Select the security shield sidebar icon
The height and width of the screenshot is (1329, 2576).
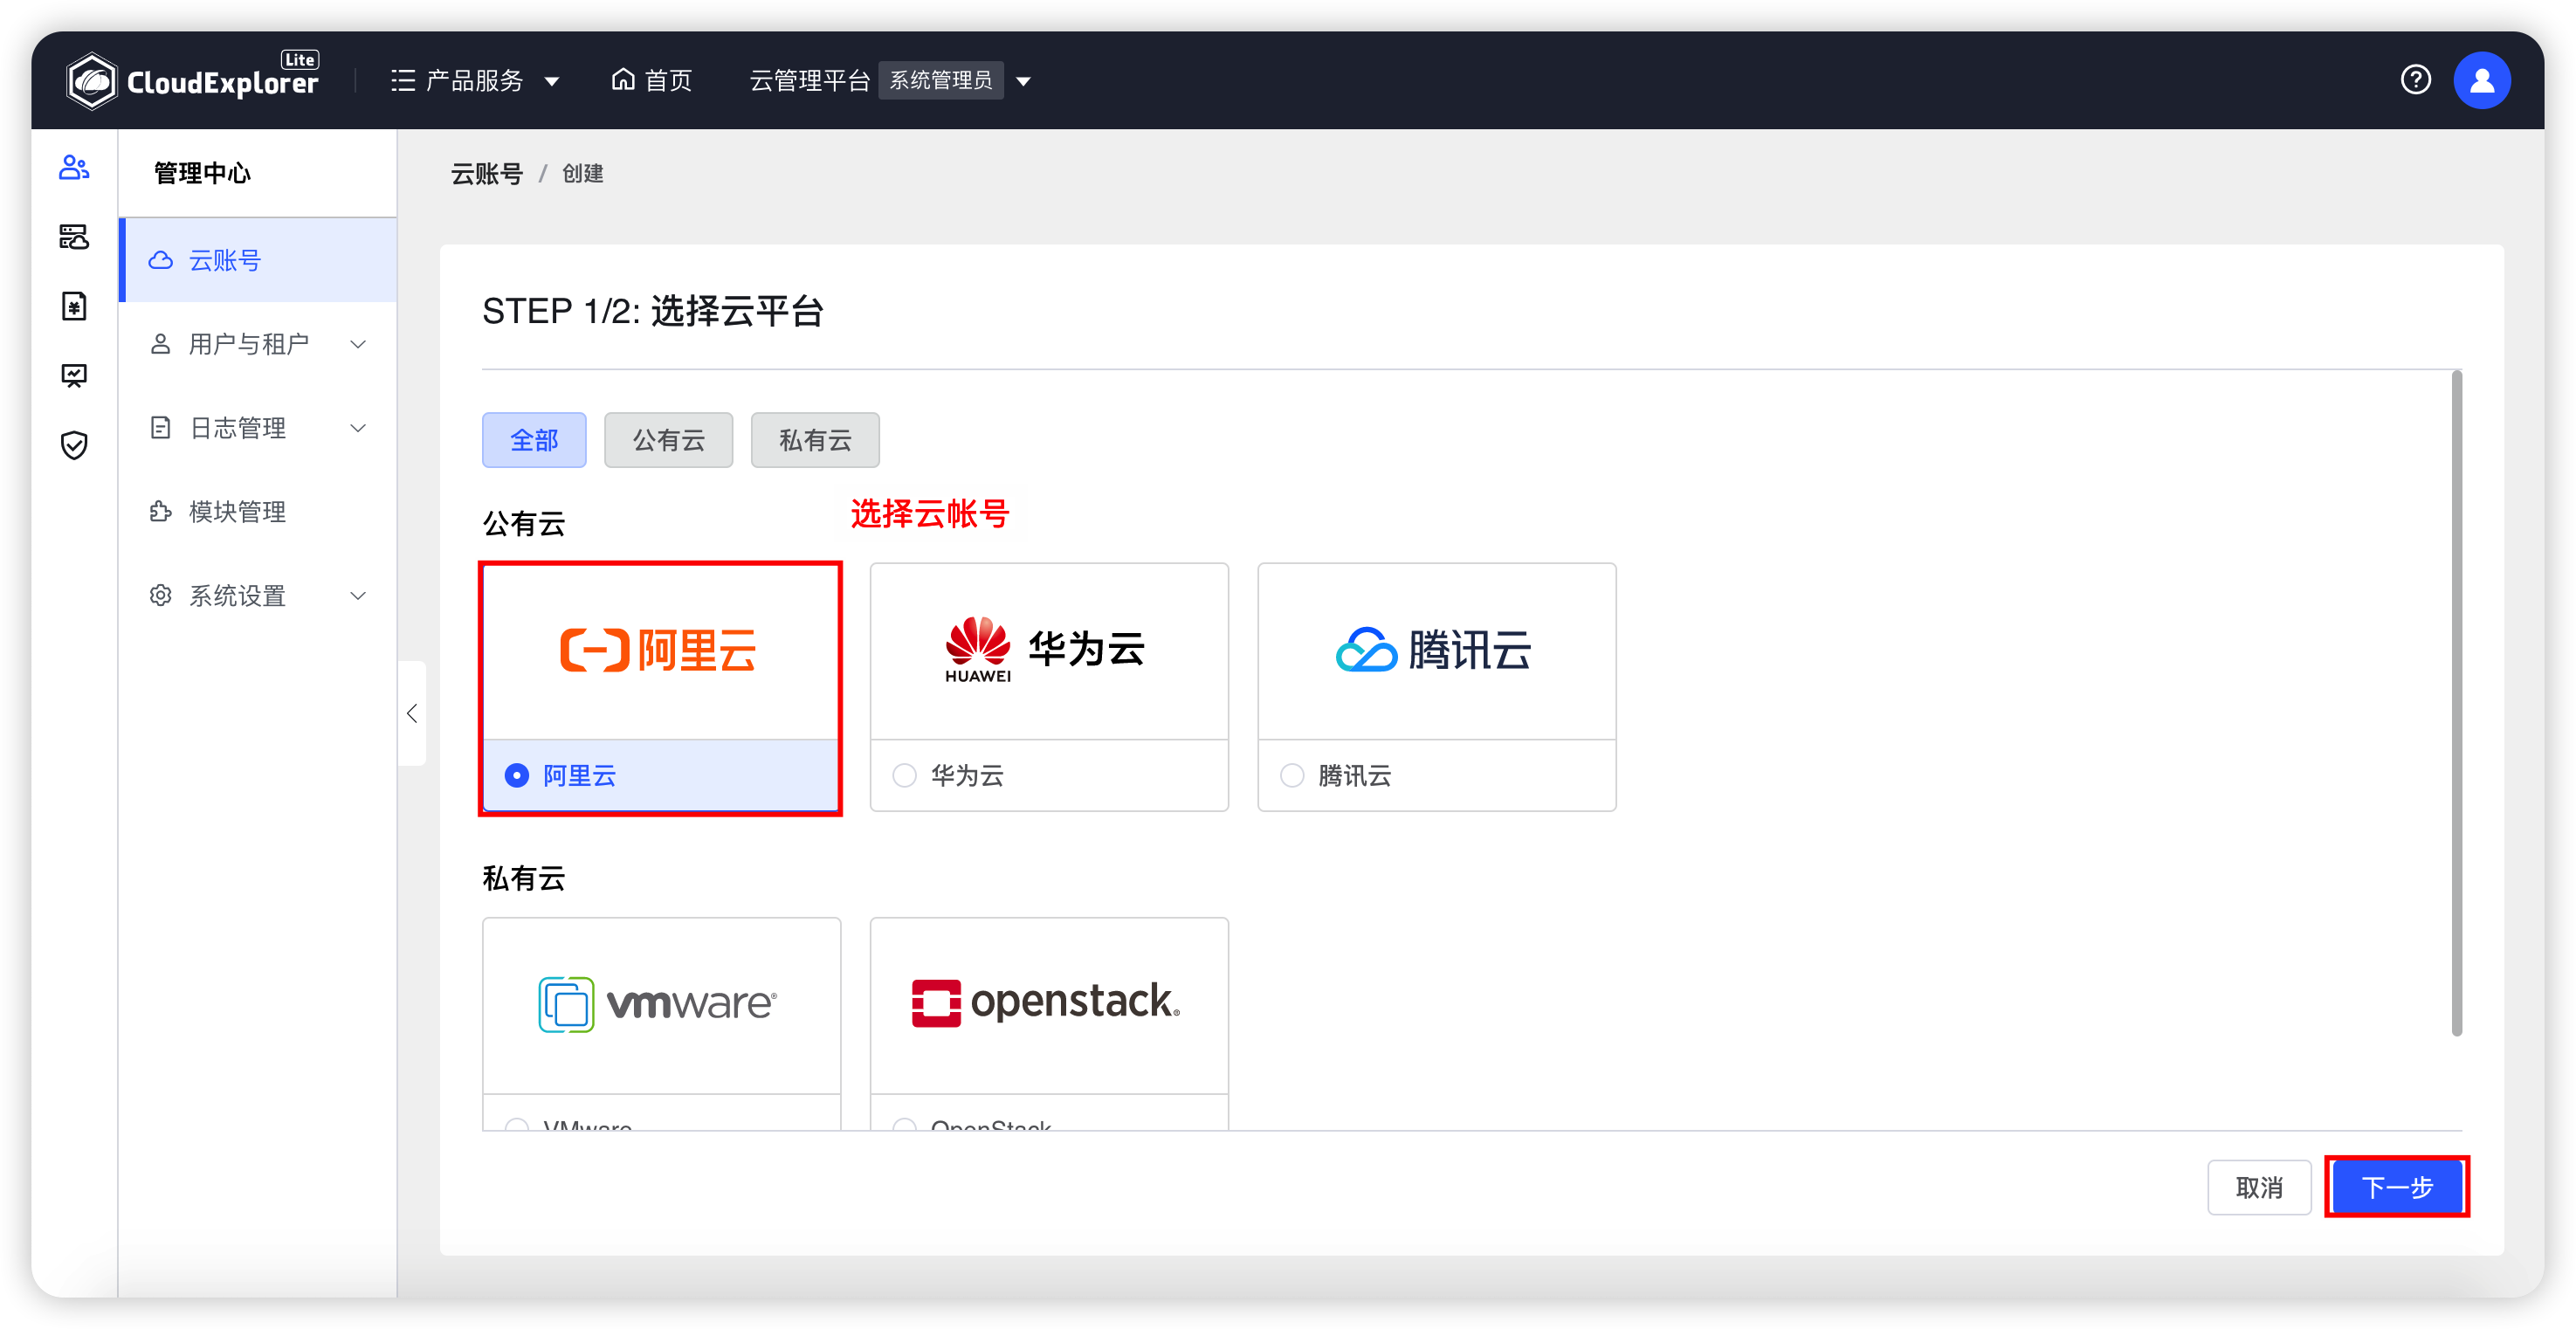point(74,445)
